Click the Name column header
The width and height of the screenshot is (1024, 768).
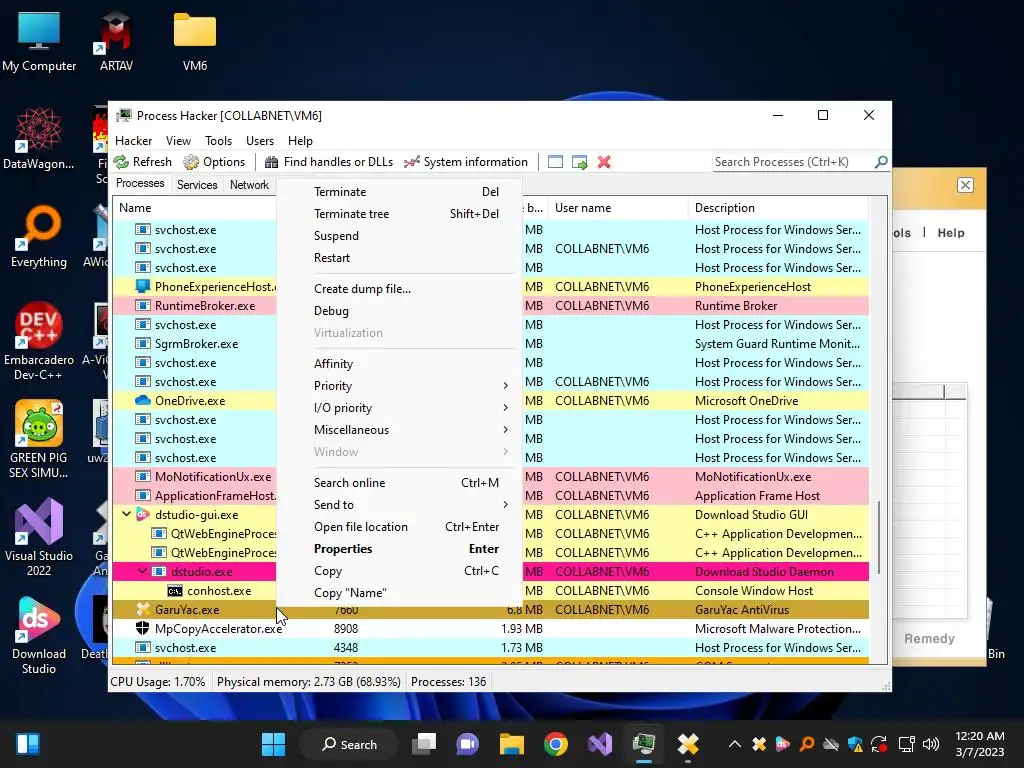pos(195,208)
